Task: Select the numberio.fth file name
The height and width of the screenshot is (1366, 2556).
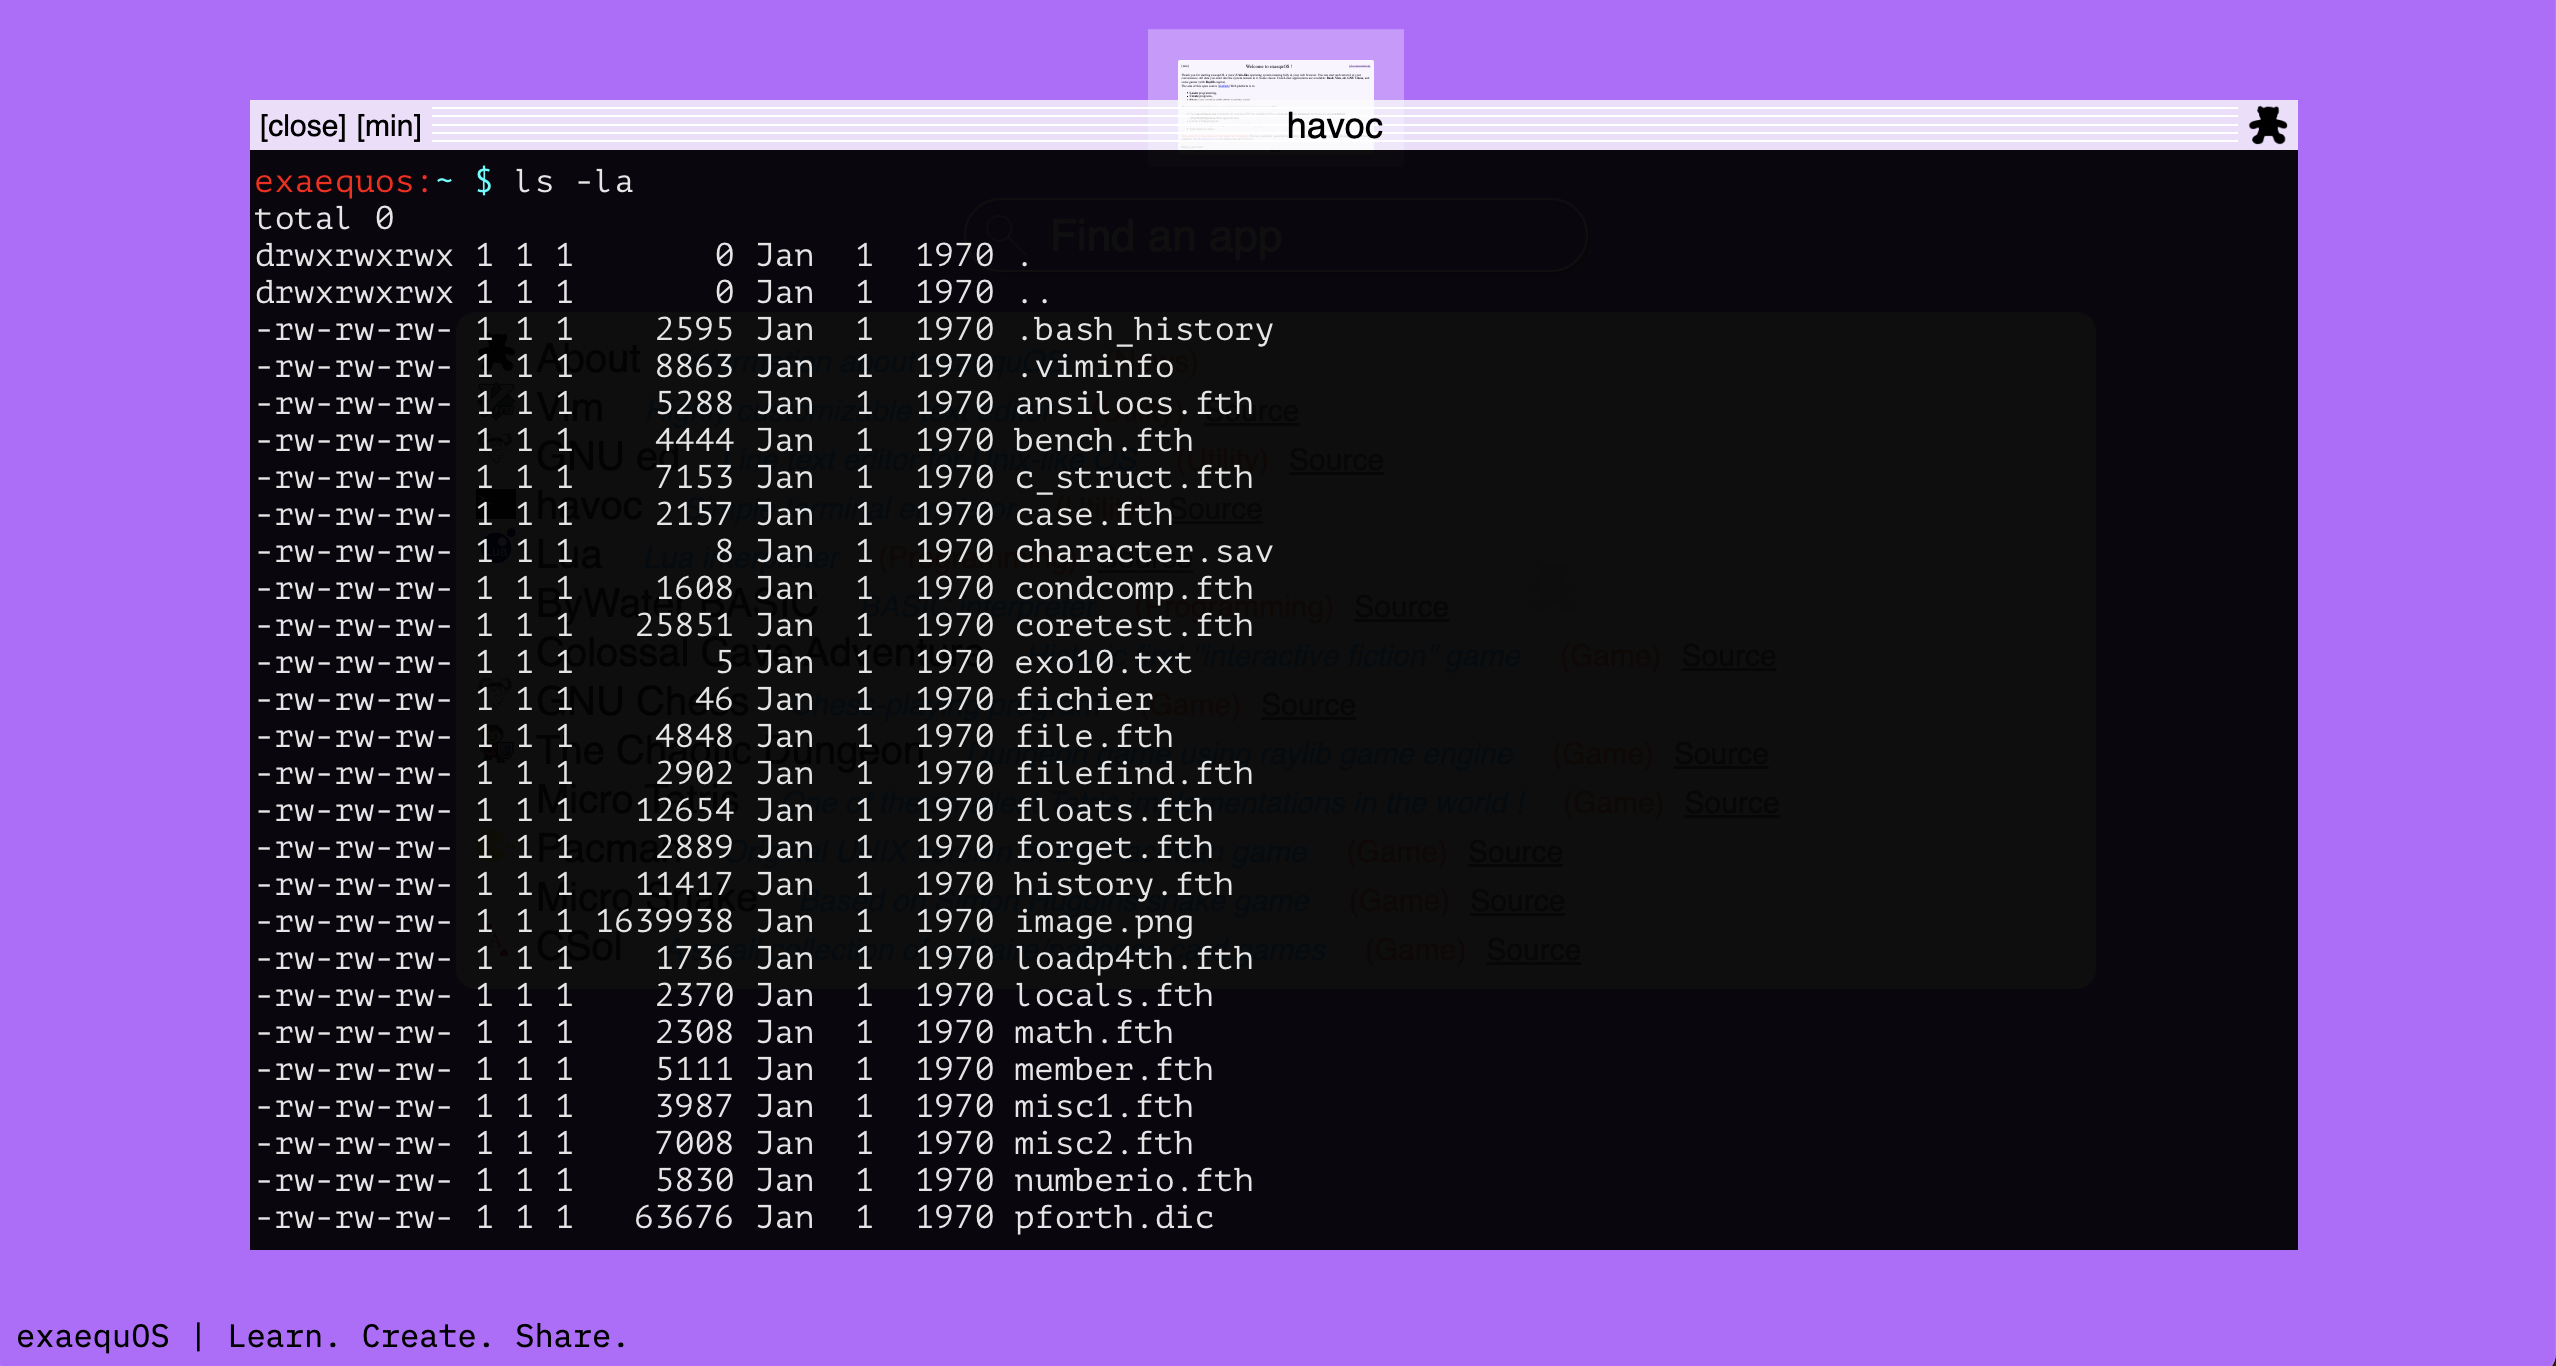Action: pyautogui.click(x=1134, y=1181)
